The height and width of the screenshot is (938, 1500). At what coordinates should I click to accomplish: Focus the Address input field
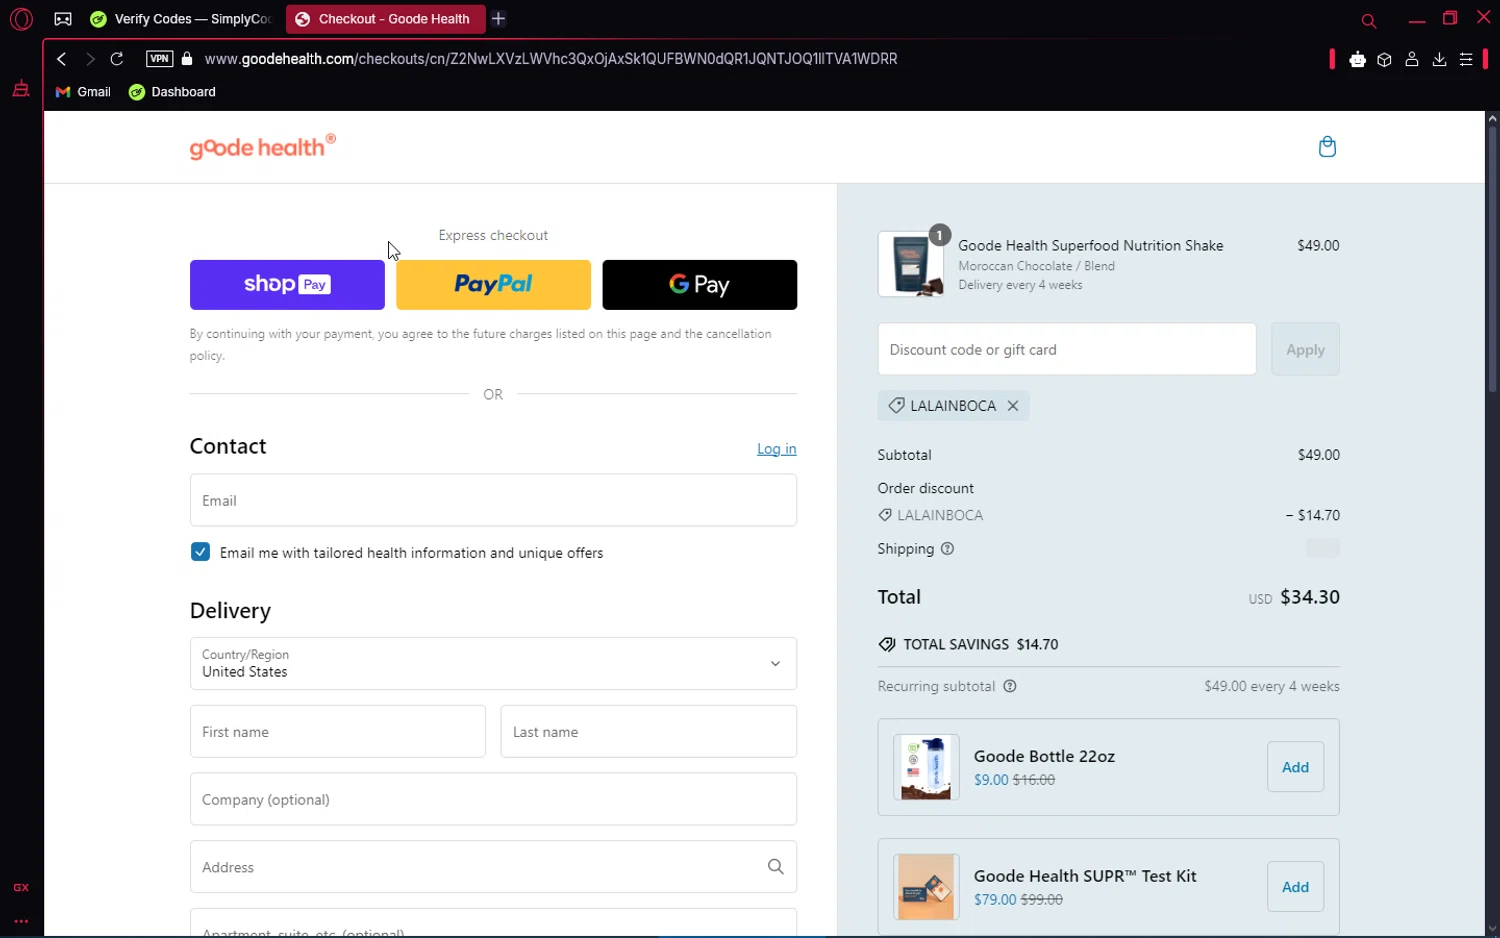tap(493, 866)
